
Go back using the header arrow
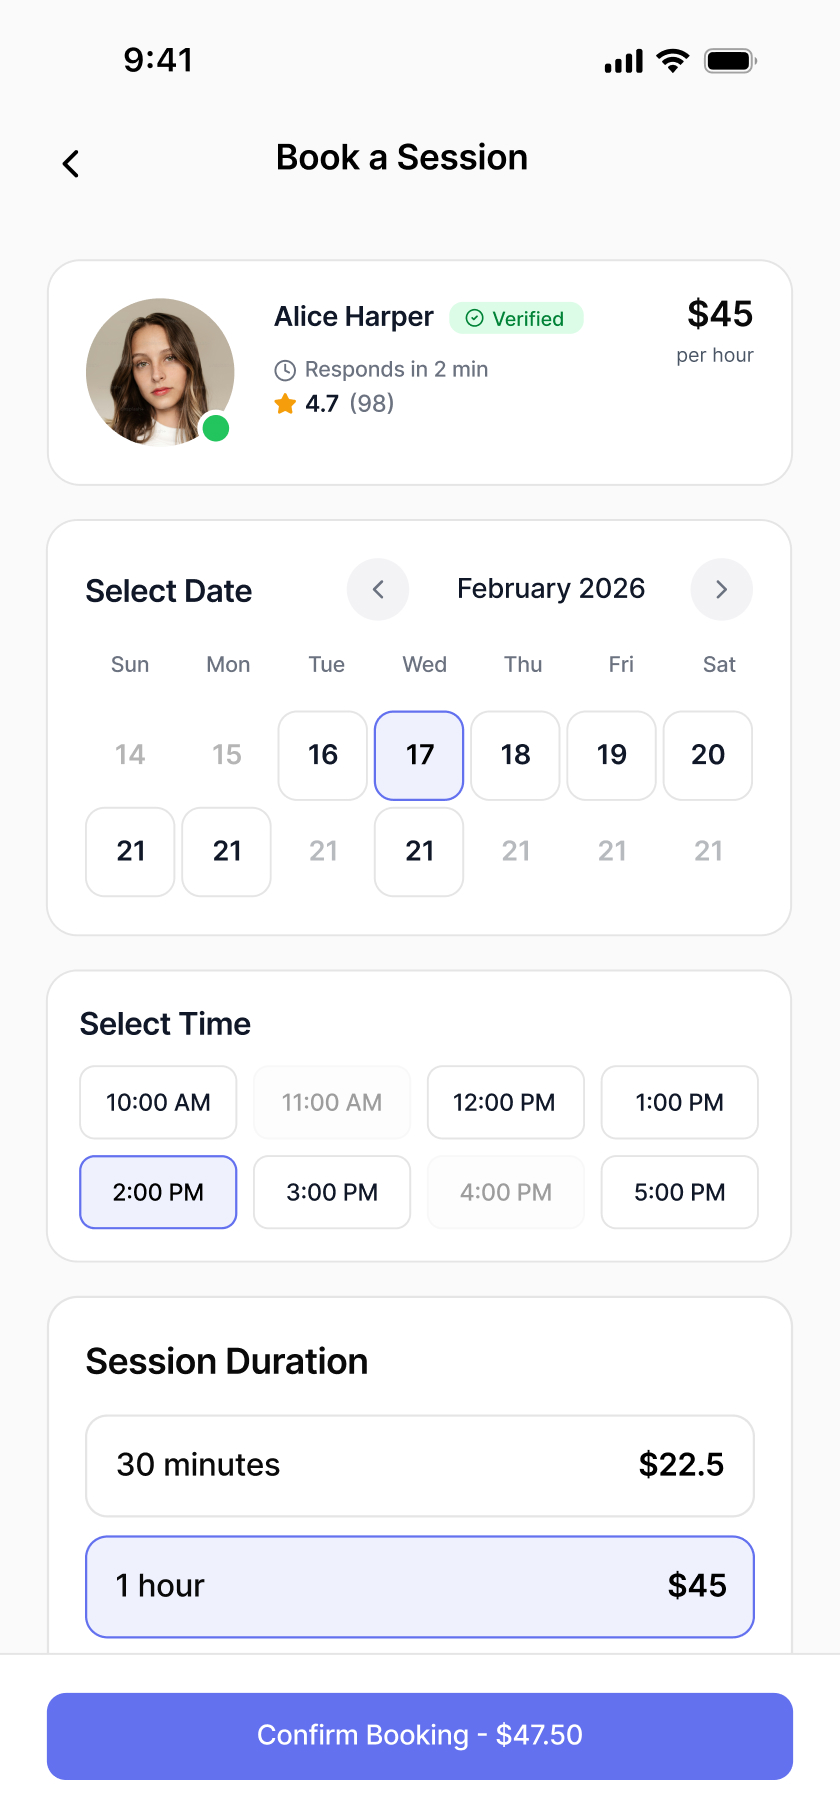point(70,163)
